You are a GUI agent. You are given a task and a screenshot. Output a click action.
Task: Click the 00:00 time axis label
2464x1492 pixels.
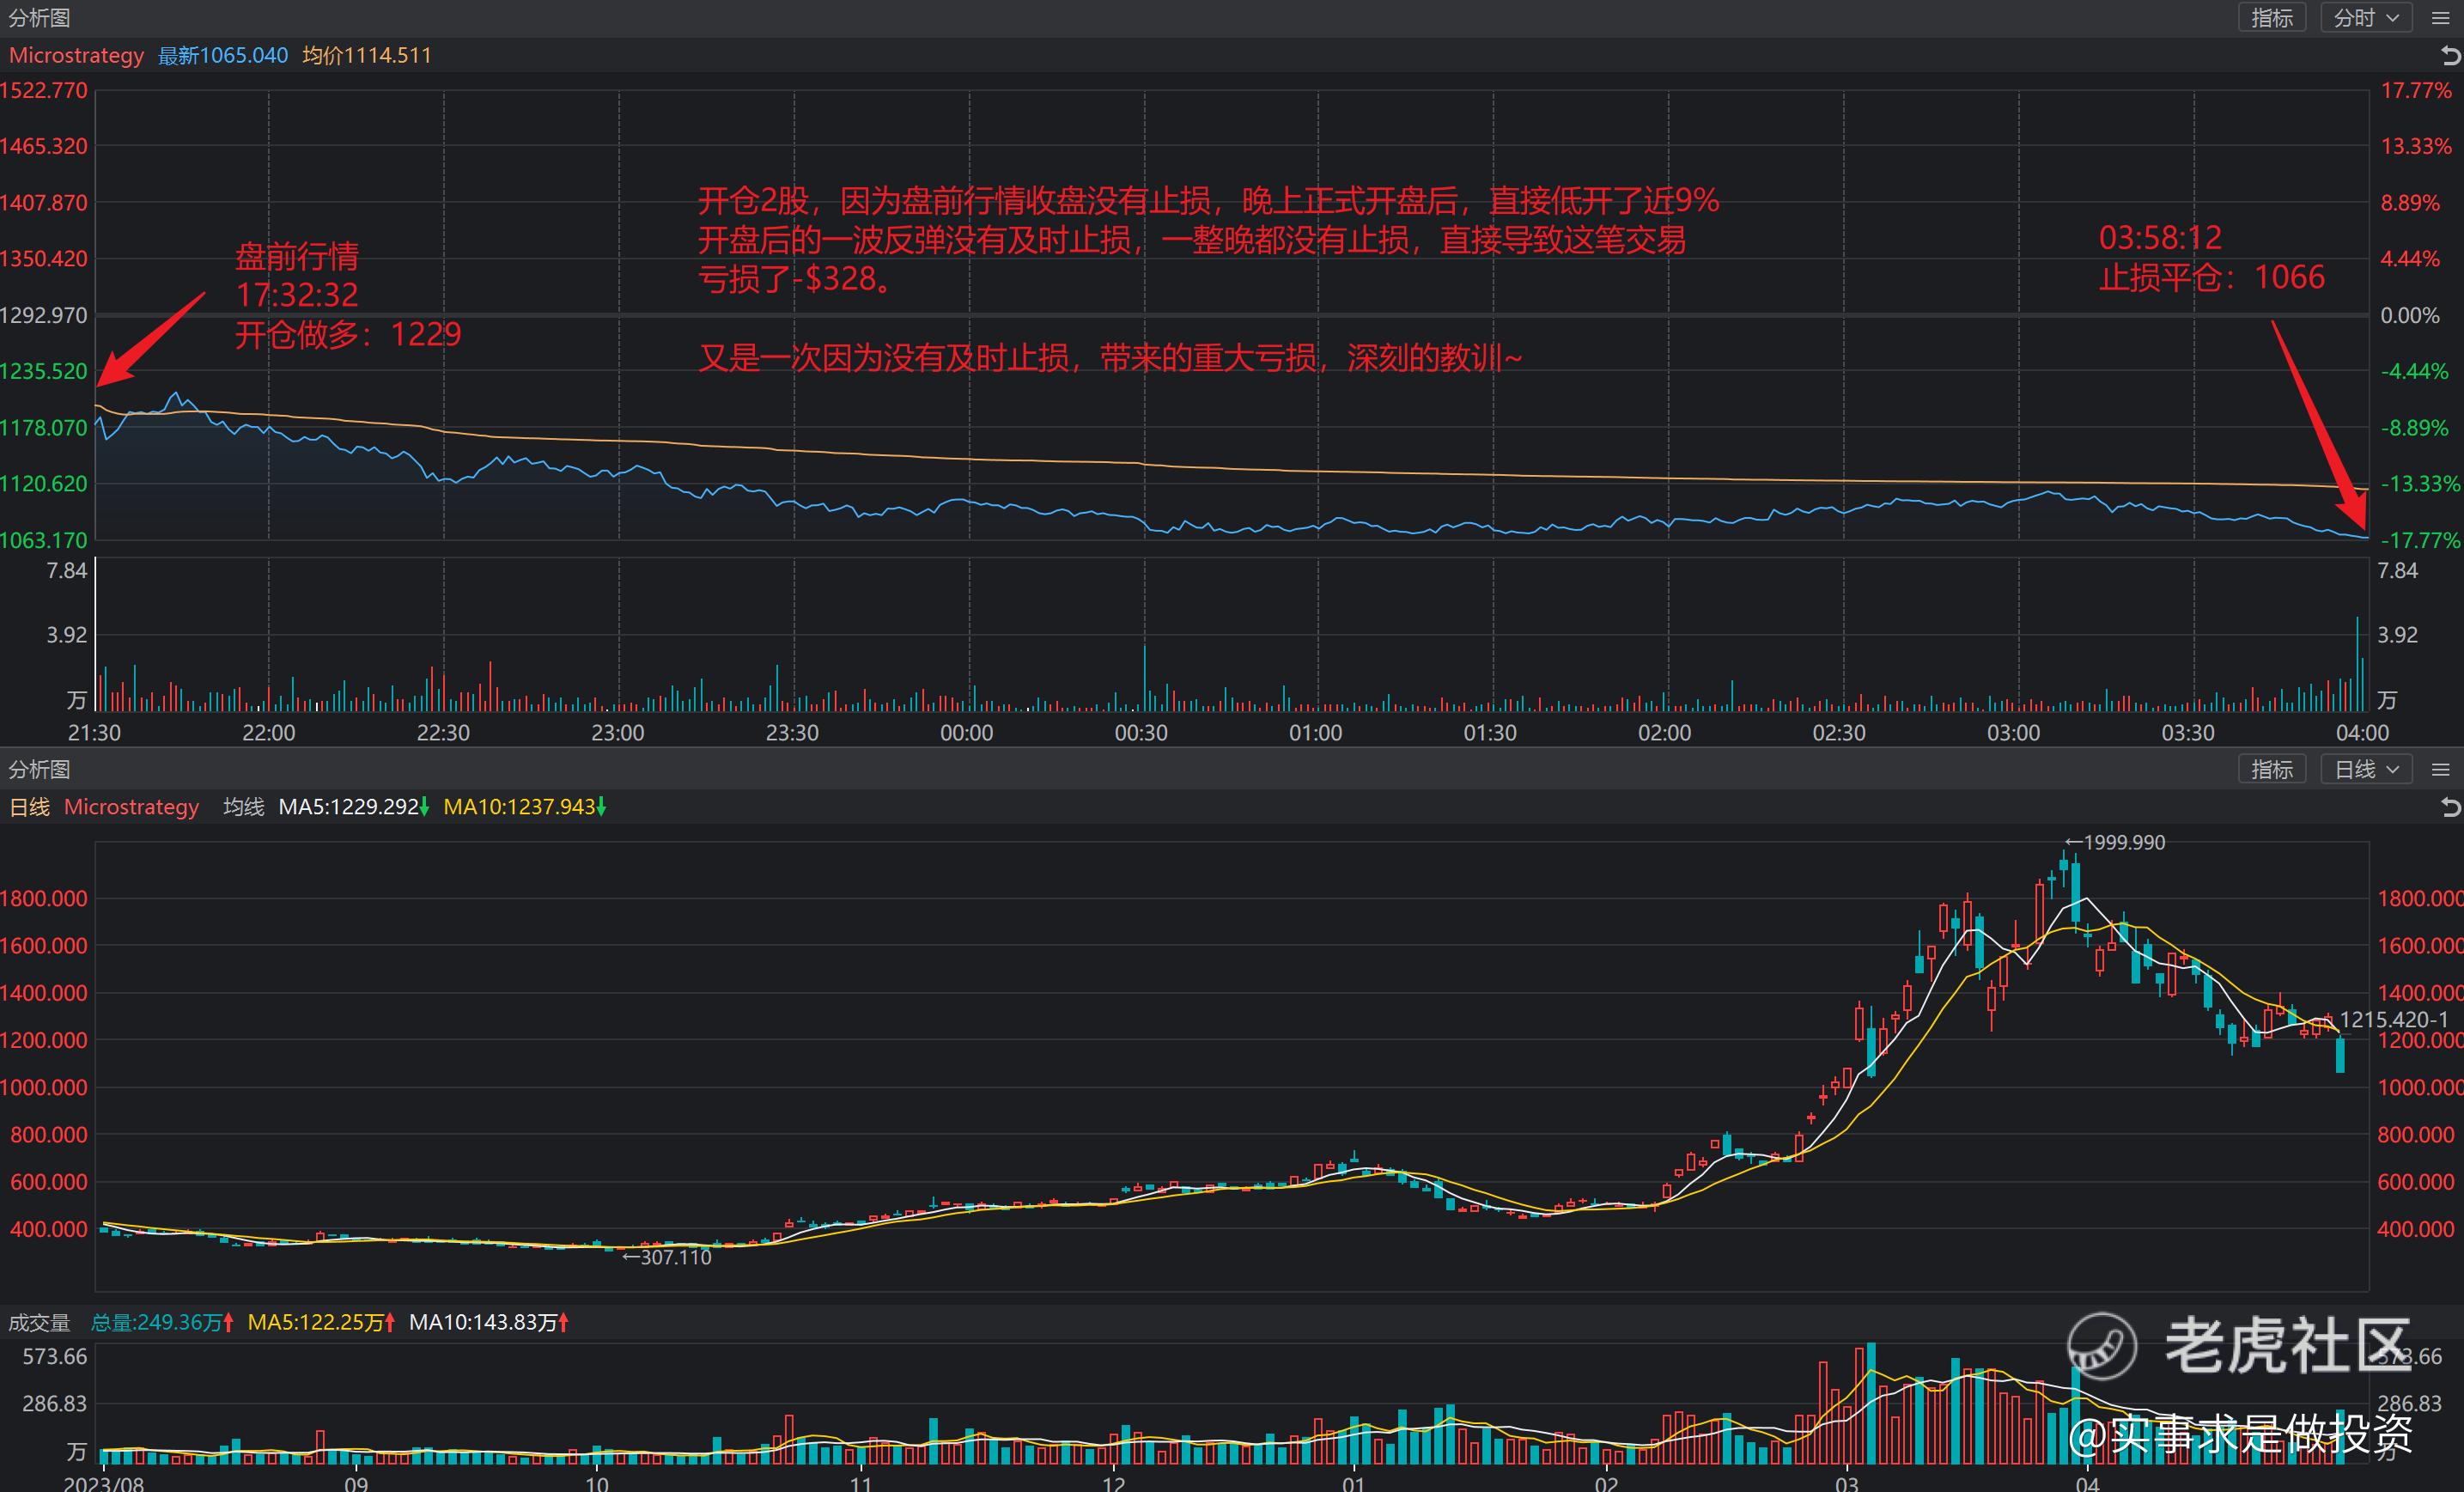[967, 732]
